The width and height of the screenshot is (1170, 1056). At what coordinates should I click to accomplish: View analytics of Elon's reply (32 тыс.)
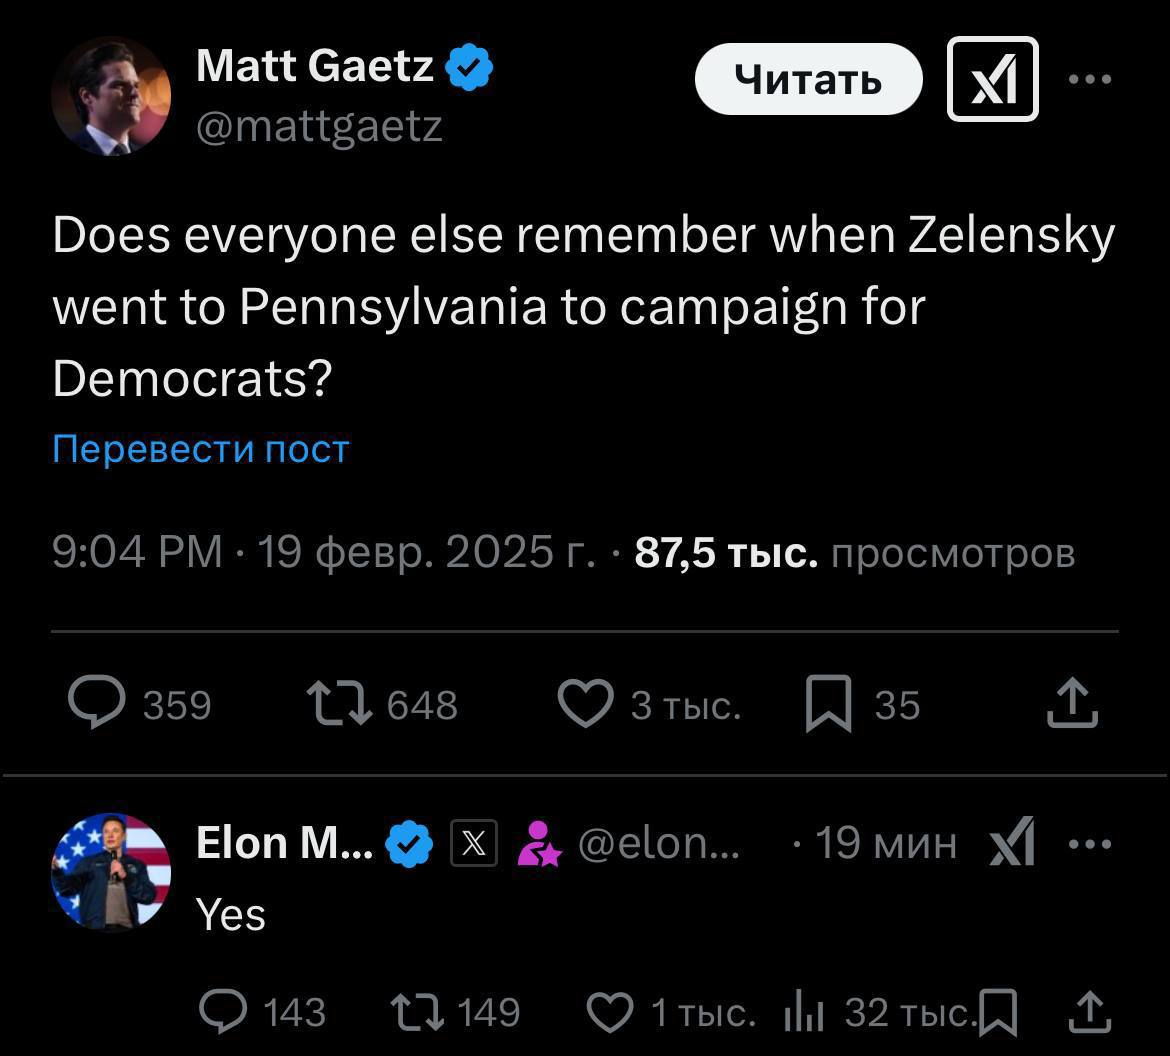(804, 1012)
